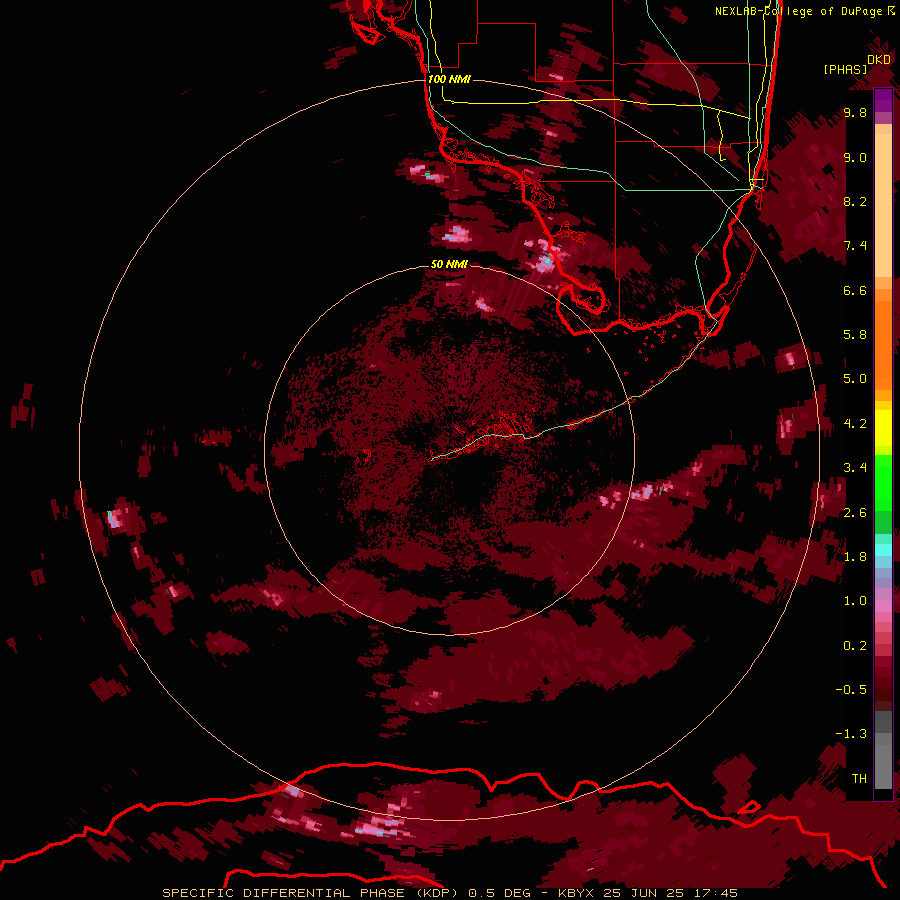Pick the cyan segment of color bar
Screen dimensions: 900x900
tap(883, 550)
